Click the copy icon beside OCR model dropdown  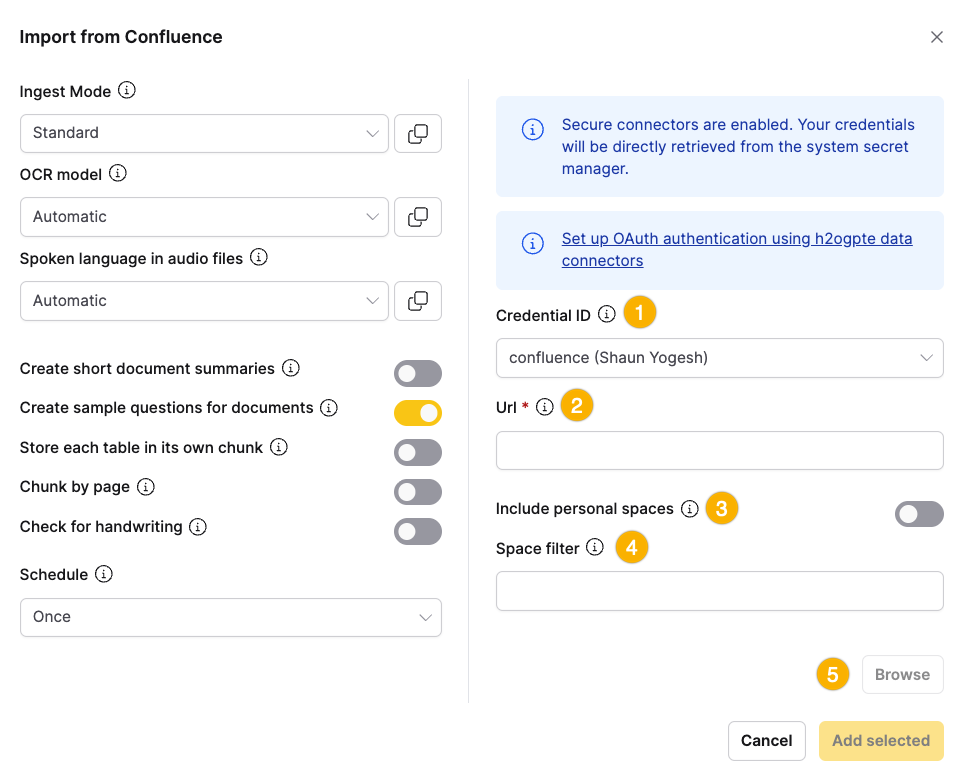[x=418, y=216]
